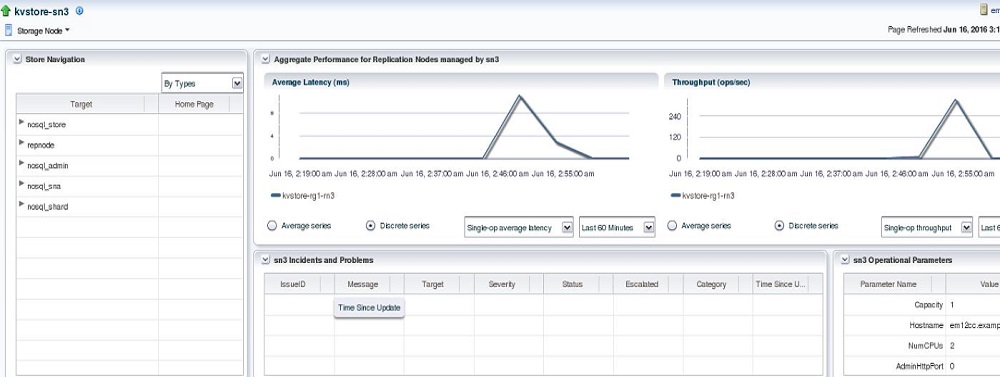Open the Last 60 Minutes dropdown
The height and width of the screenshot is (377, 1000).
[x=617, y=227]
